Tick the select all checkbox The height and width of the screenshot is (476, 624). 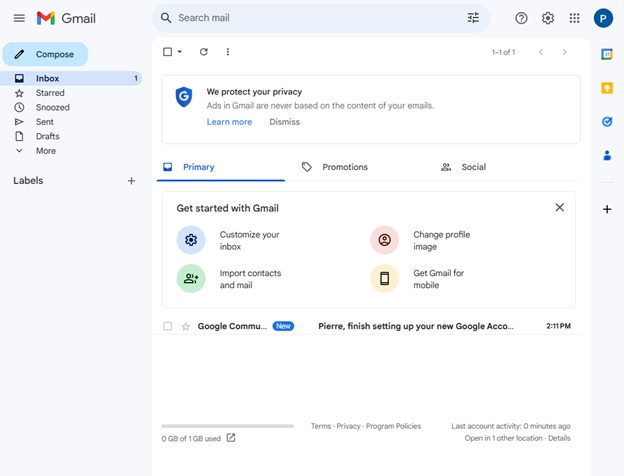168,52
